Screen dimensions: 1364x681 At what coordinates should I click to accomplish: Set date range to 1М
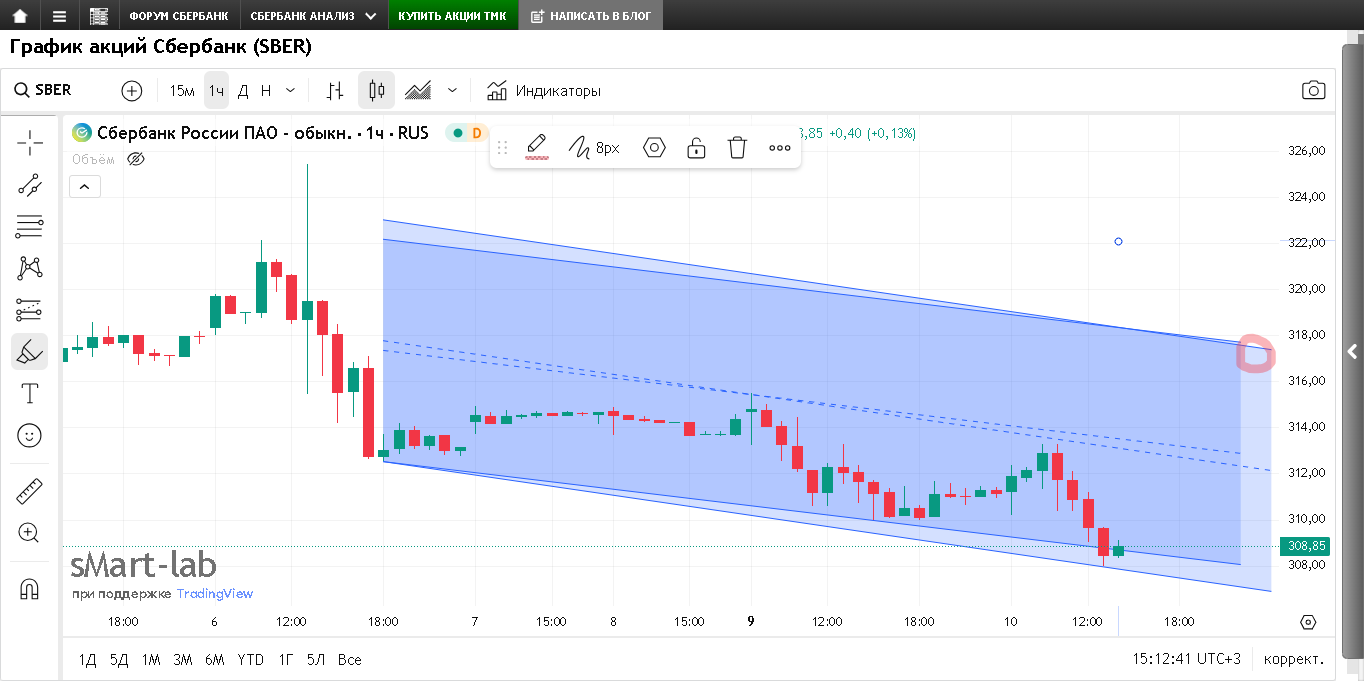[x=150, y=660]
